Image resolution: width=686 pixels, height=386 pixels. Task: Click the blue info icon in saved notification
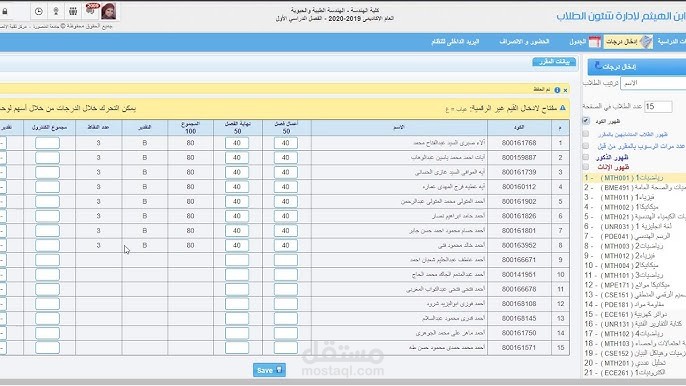pos(557,90)
